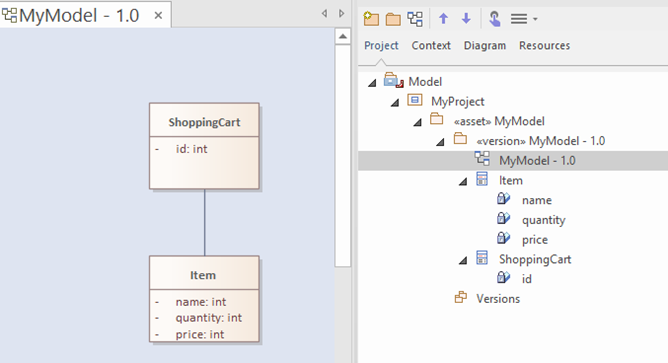Click the New Package folder icon

coord(393,19)
